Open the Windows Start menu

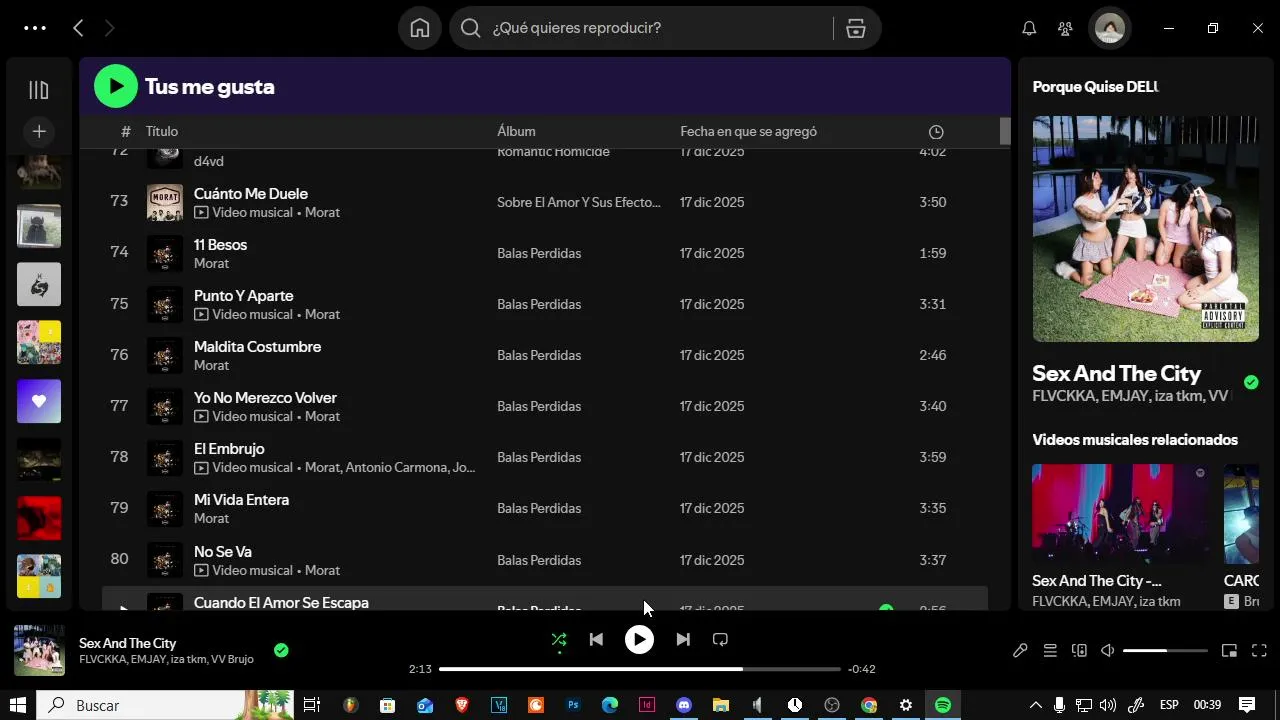(18, 705)
